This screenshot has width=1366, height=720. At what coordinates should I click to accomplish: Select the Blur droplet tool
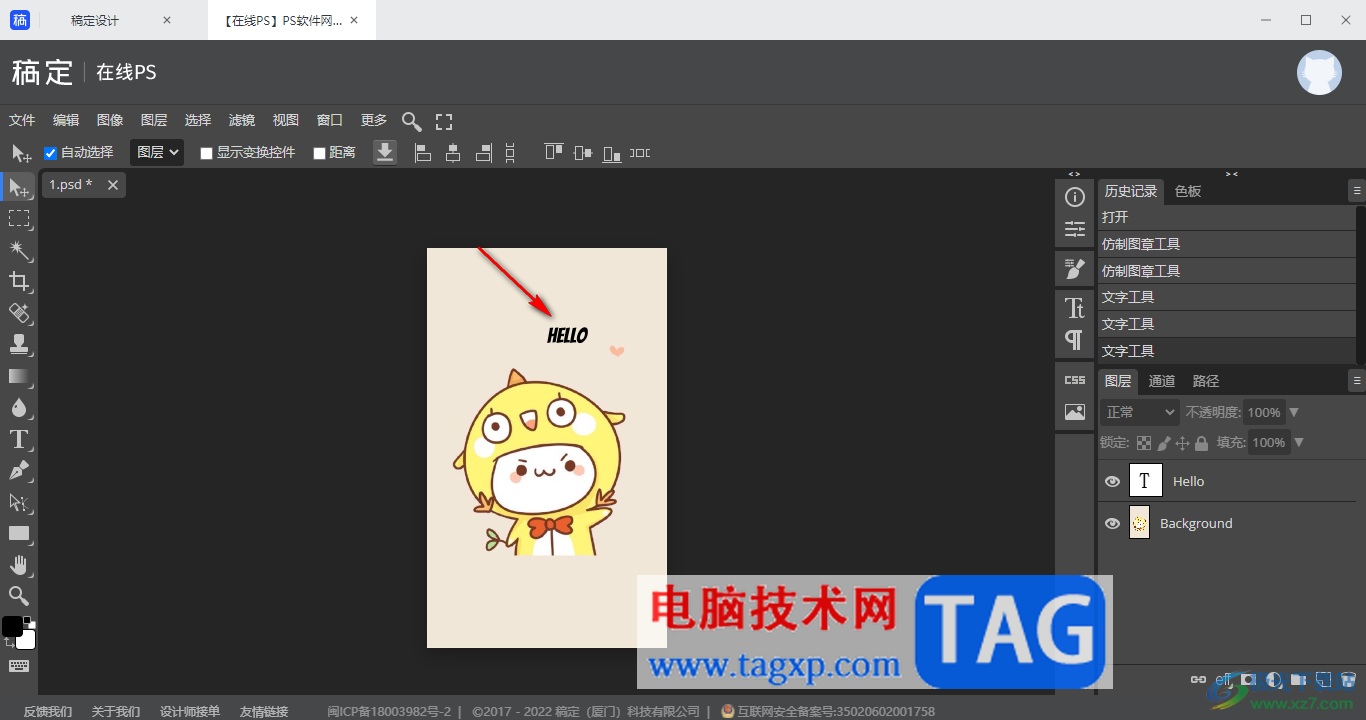coord(19,407)
